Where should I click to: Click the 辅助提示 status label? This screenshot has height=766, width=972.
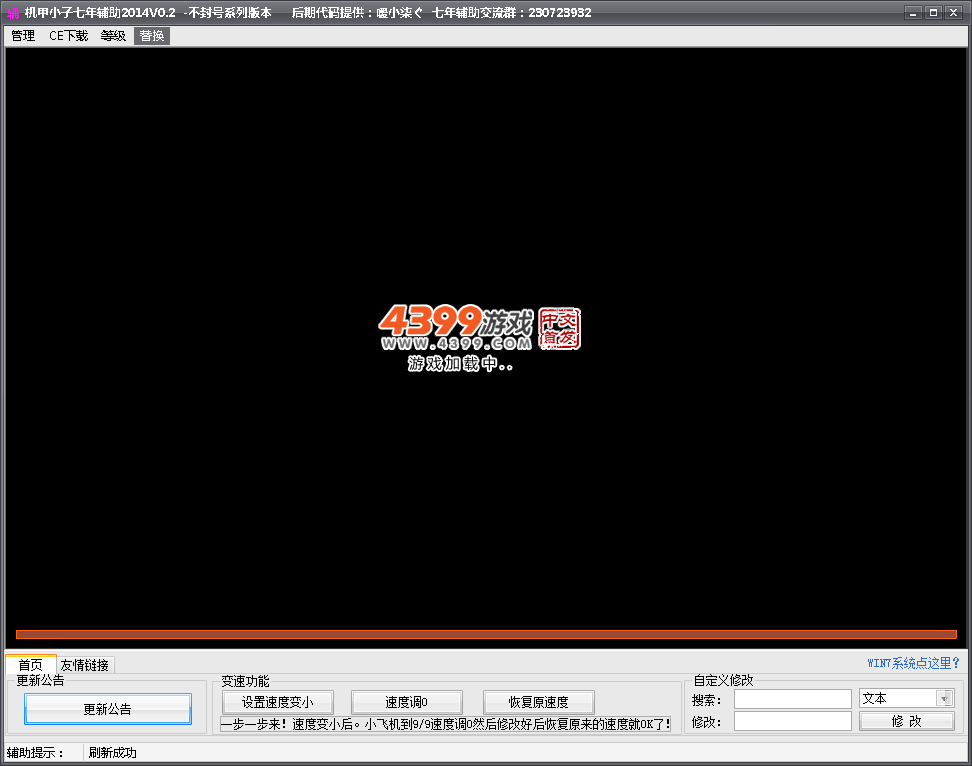click(x=35, y=752)
